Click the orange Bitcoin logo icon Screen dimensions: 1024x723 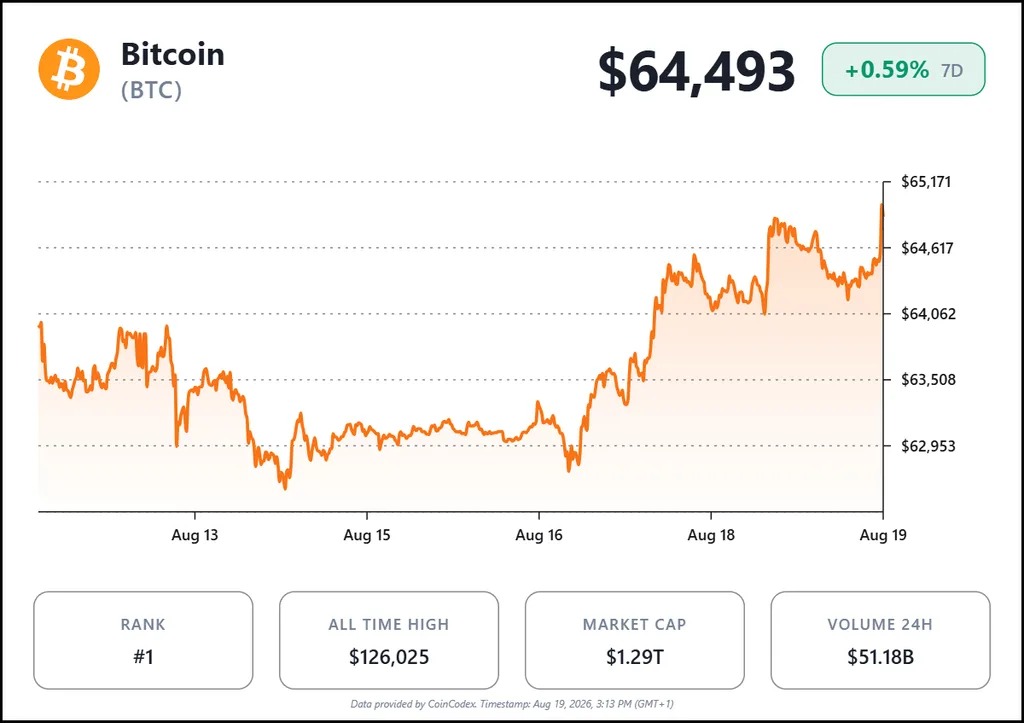click(x=69, y=69)
